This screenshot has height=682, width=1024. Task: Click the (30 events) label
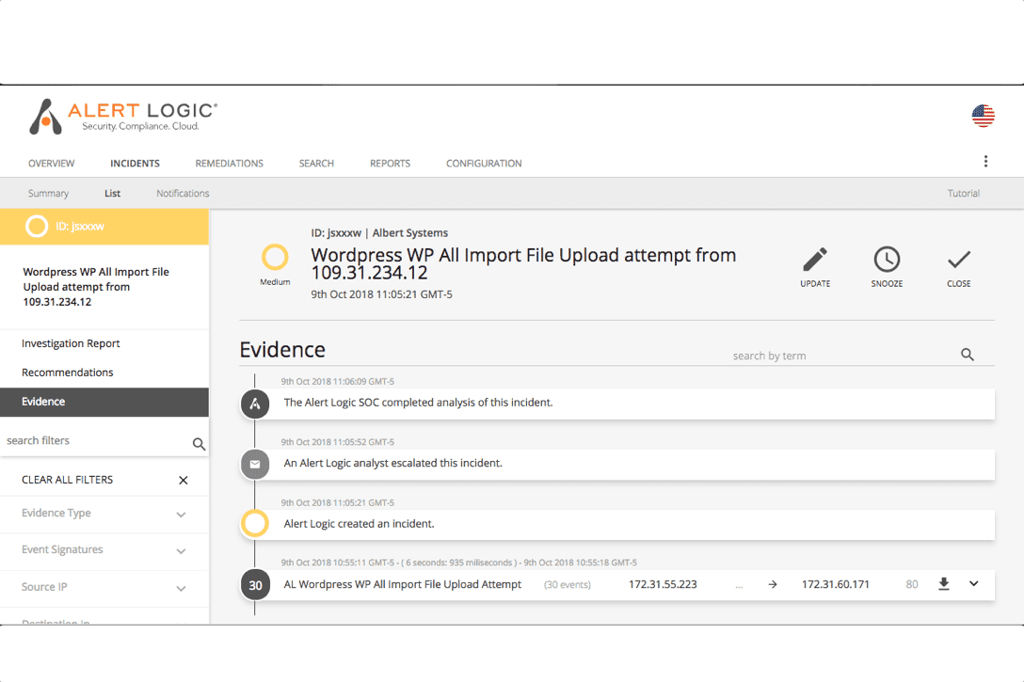click(x=567, y=585)
